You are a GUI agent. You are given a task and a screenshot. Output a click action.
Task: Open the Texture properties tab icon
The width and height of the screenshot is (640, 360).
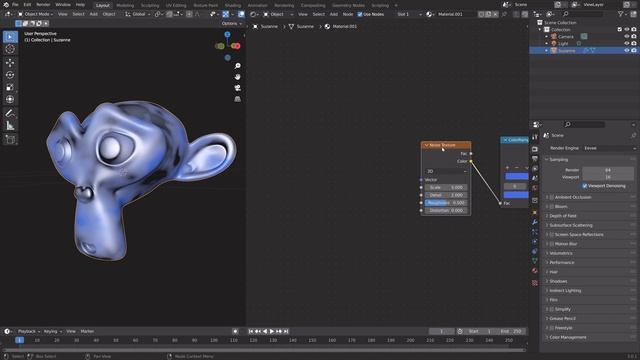pos(535,282)
